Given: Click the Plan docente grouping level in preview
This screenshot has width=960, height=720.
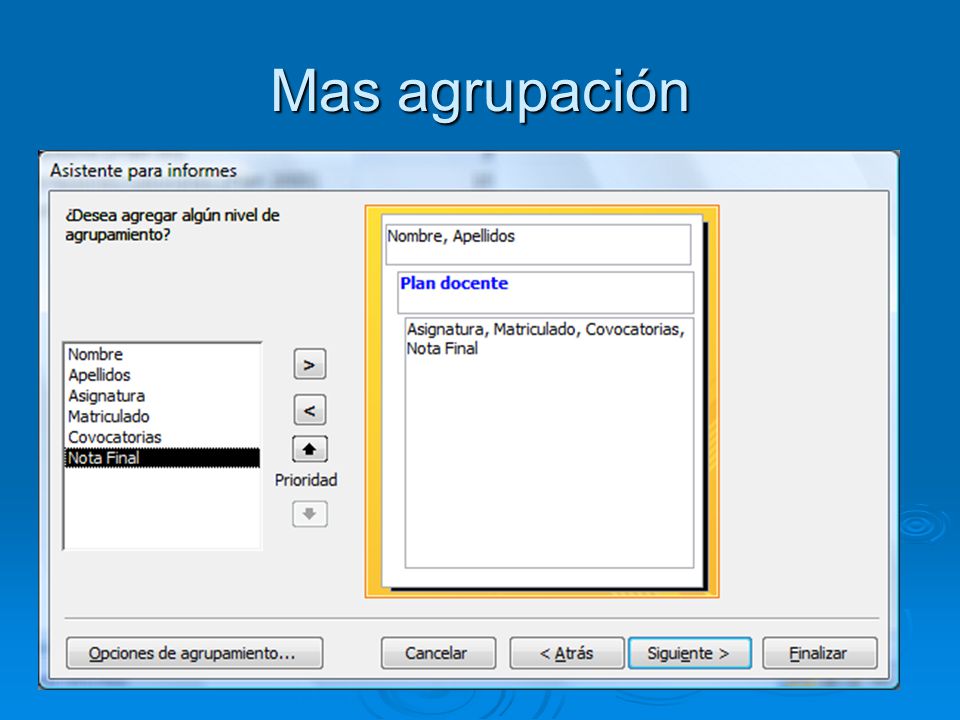Looking at the screenshot, I should tap(546, 293).
